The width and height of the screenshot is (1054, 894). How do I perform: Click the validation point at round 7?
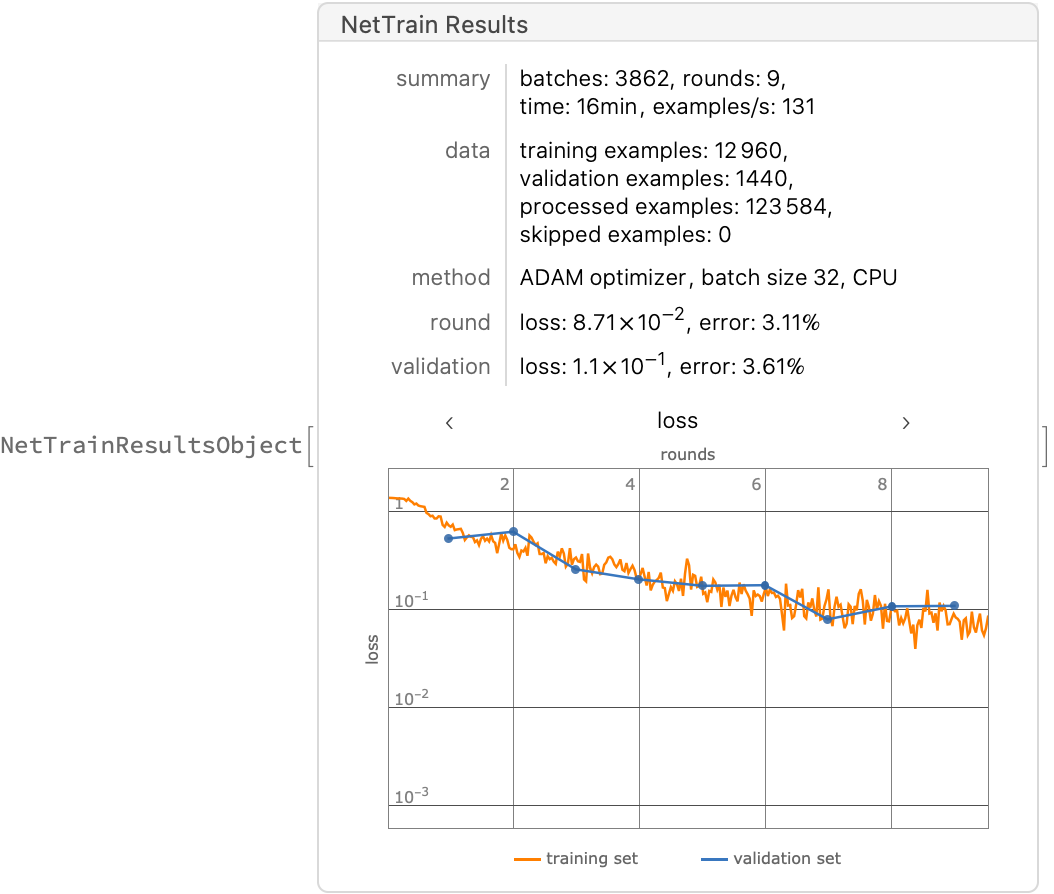[x=828, y=620]
